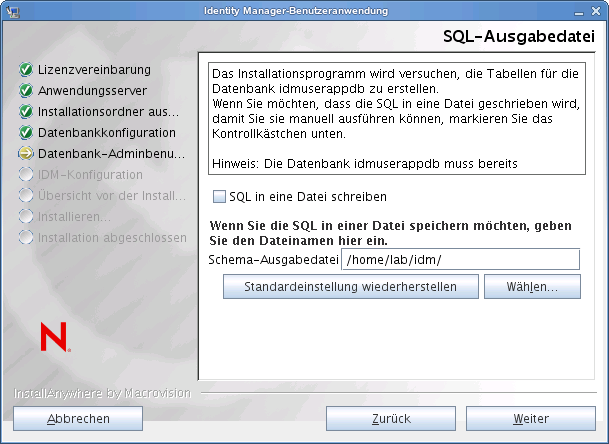This screenshot has width=609, height=444.
Task: Click the Schema-Ausgabedatei path field
Action: 461,259
